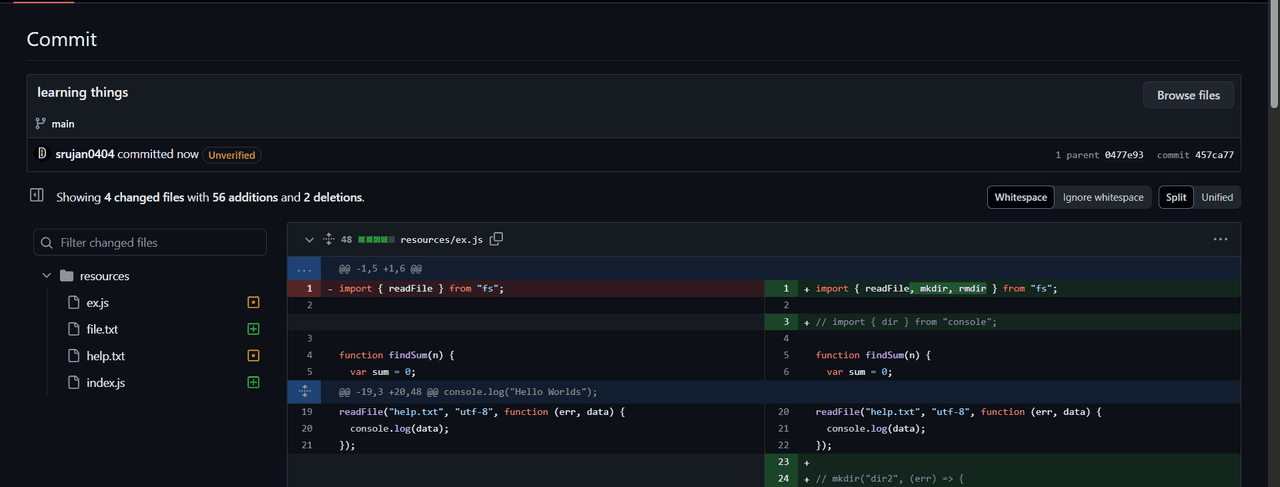Expand all lines icon in ex.js header
The width and height of the screenshot is (1280, 487).
328,239
